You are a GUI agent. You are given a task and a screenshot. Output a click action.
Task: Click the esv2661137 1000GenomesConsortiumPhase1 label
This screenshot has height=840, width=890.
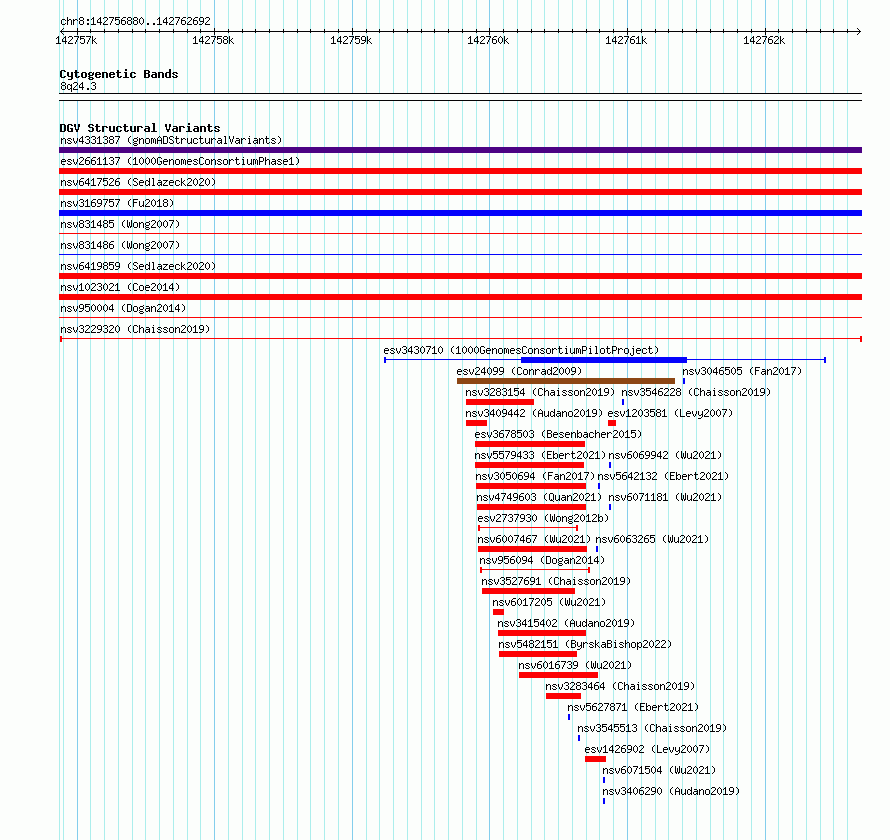(x=180, y=161)
